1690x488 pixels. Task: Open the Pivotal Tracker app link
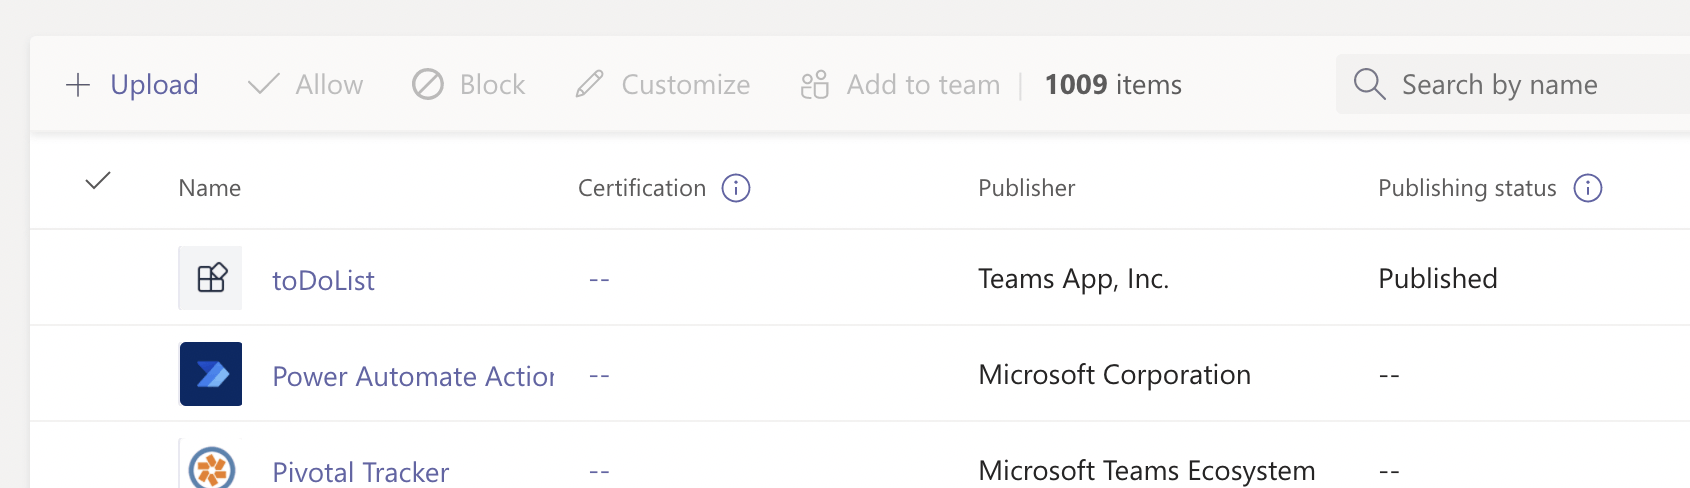coord(360,472)
